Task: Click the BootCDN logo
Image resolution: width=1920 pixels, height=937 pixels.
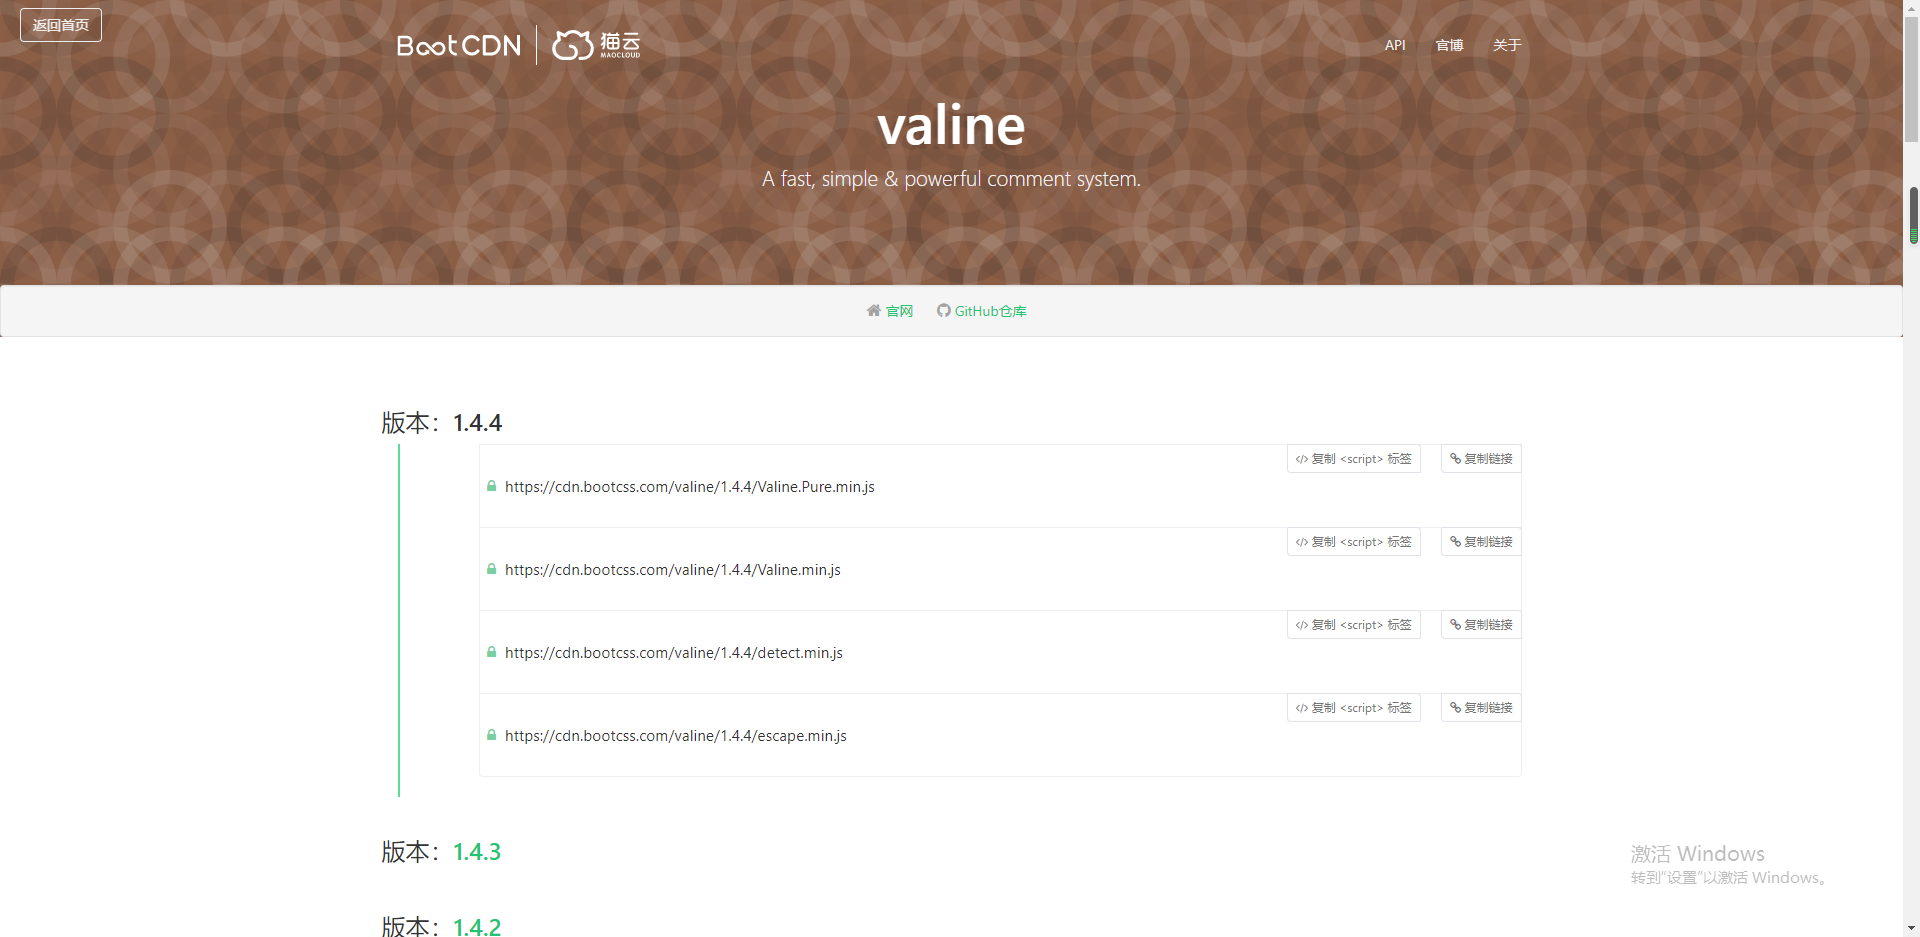Action: pyautogui.click(x=459, y=46)
